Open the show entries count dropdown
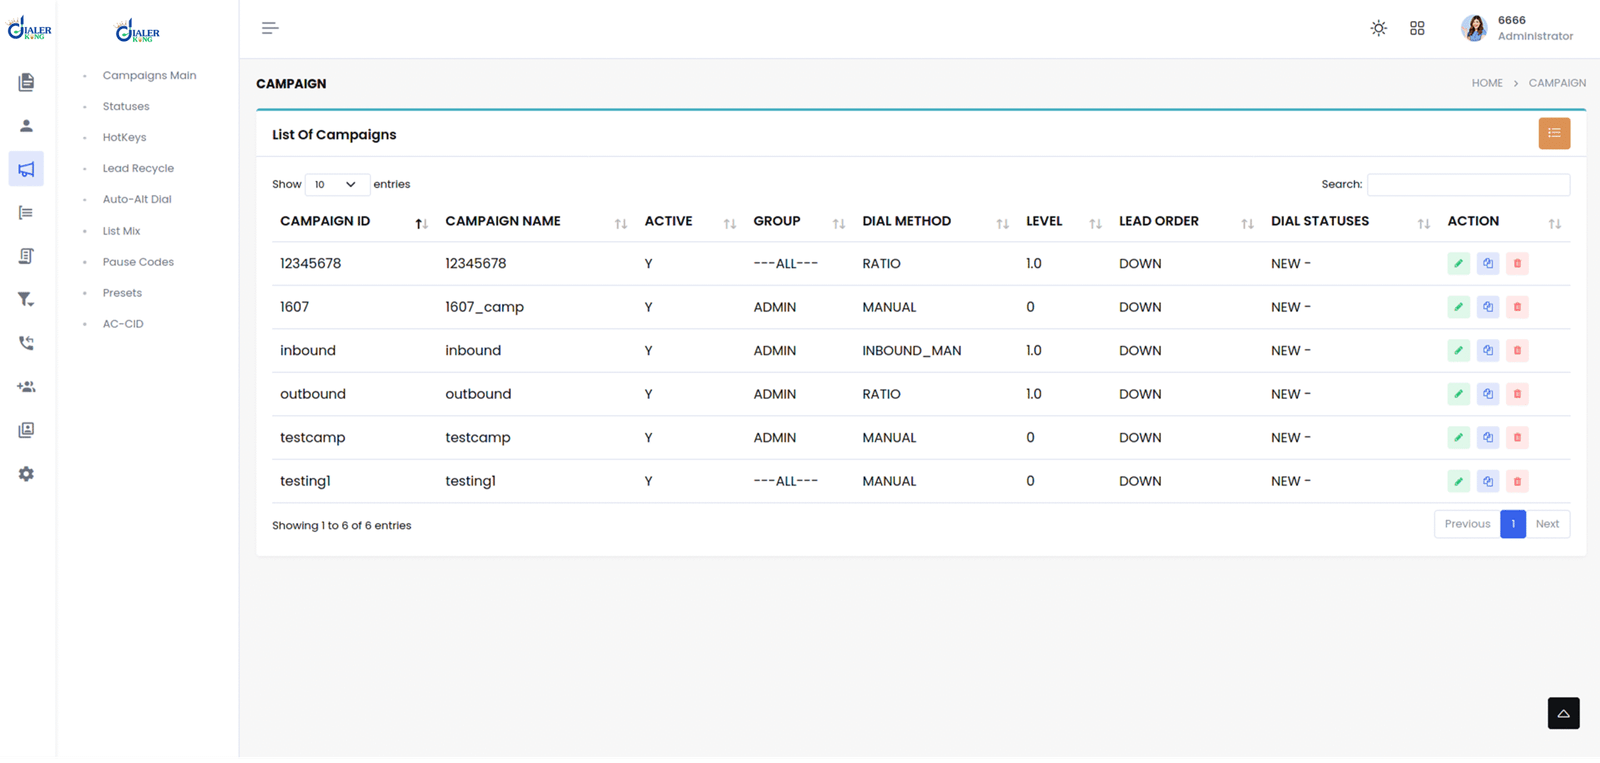This screenshot has height=763, width=1600. [x=334, y=185]
